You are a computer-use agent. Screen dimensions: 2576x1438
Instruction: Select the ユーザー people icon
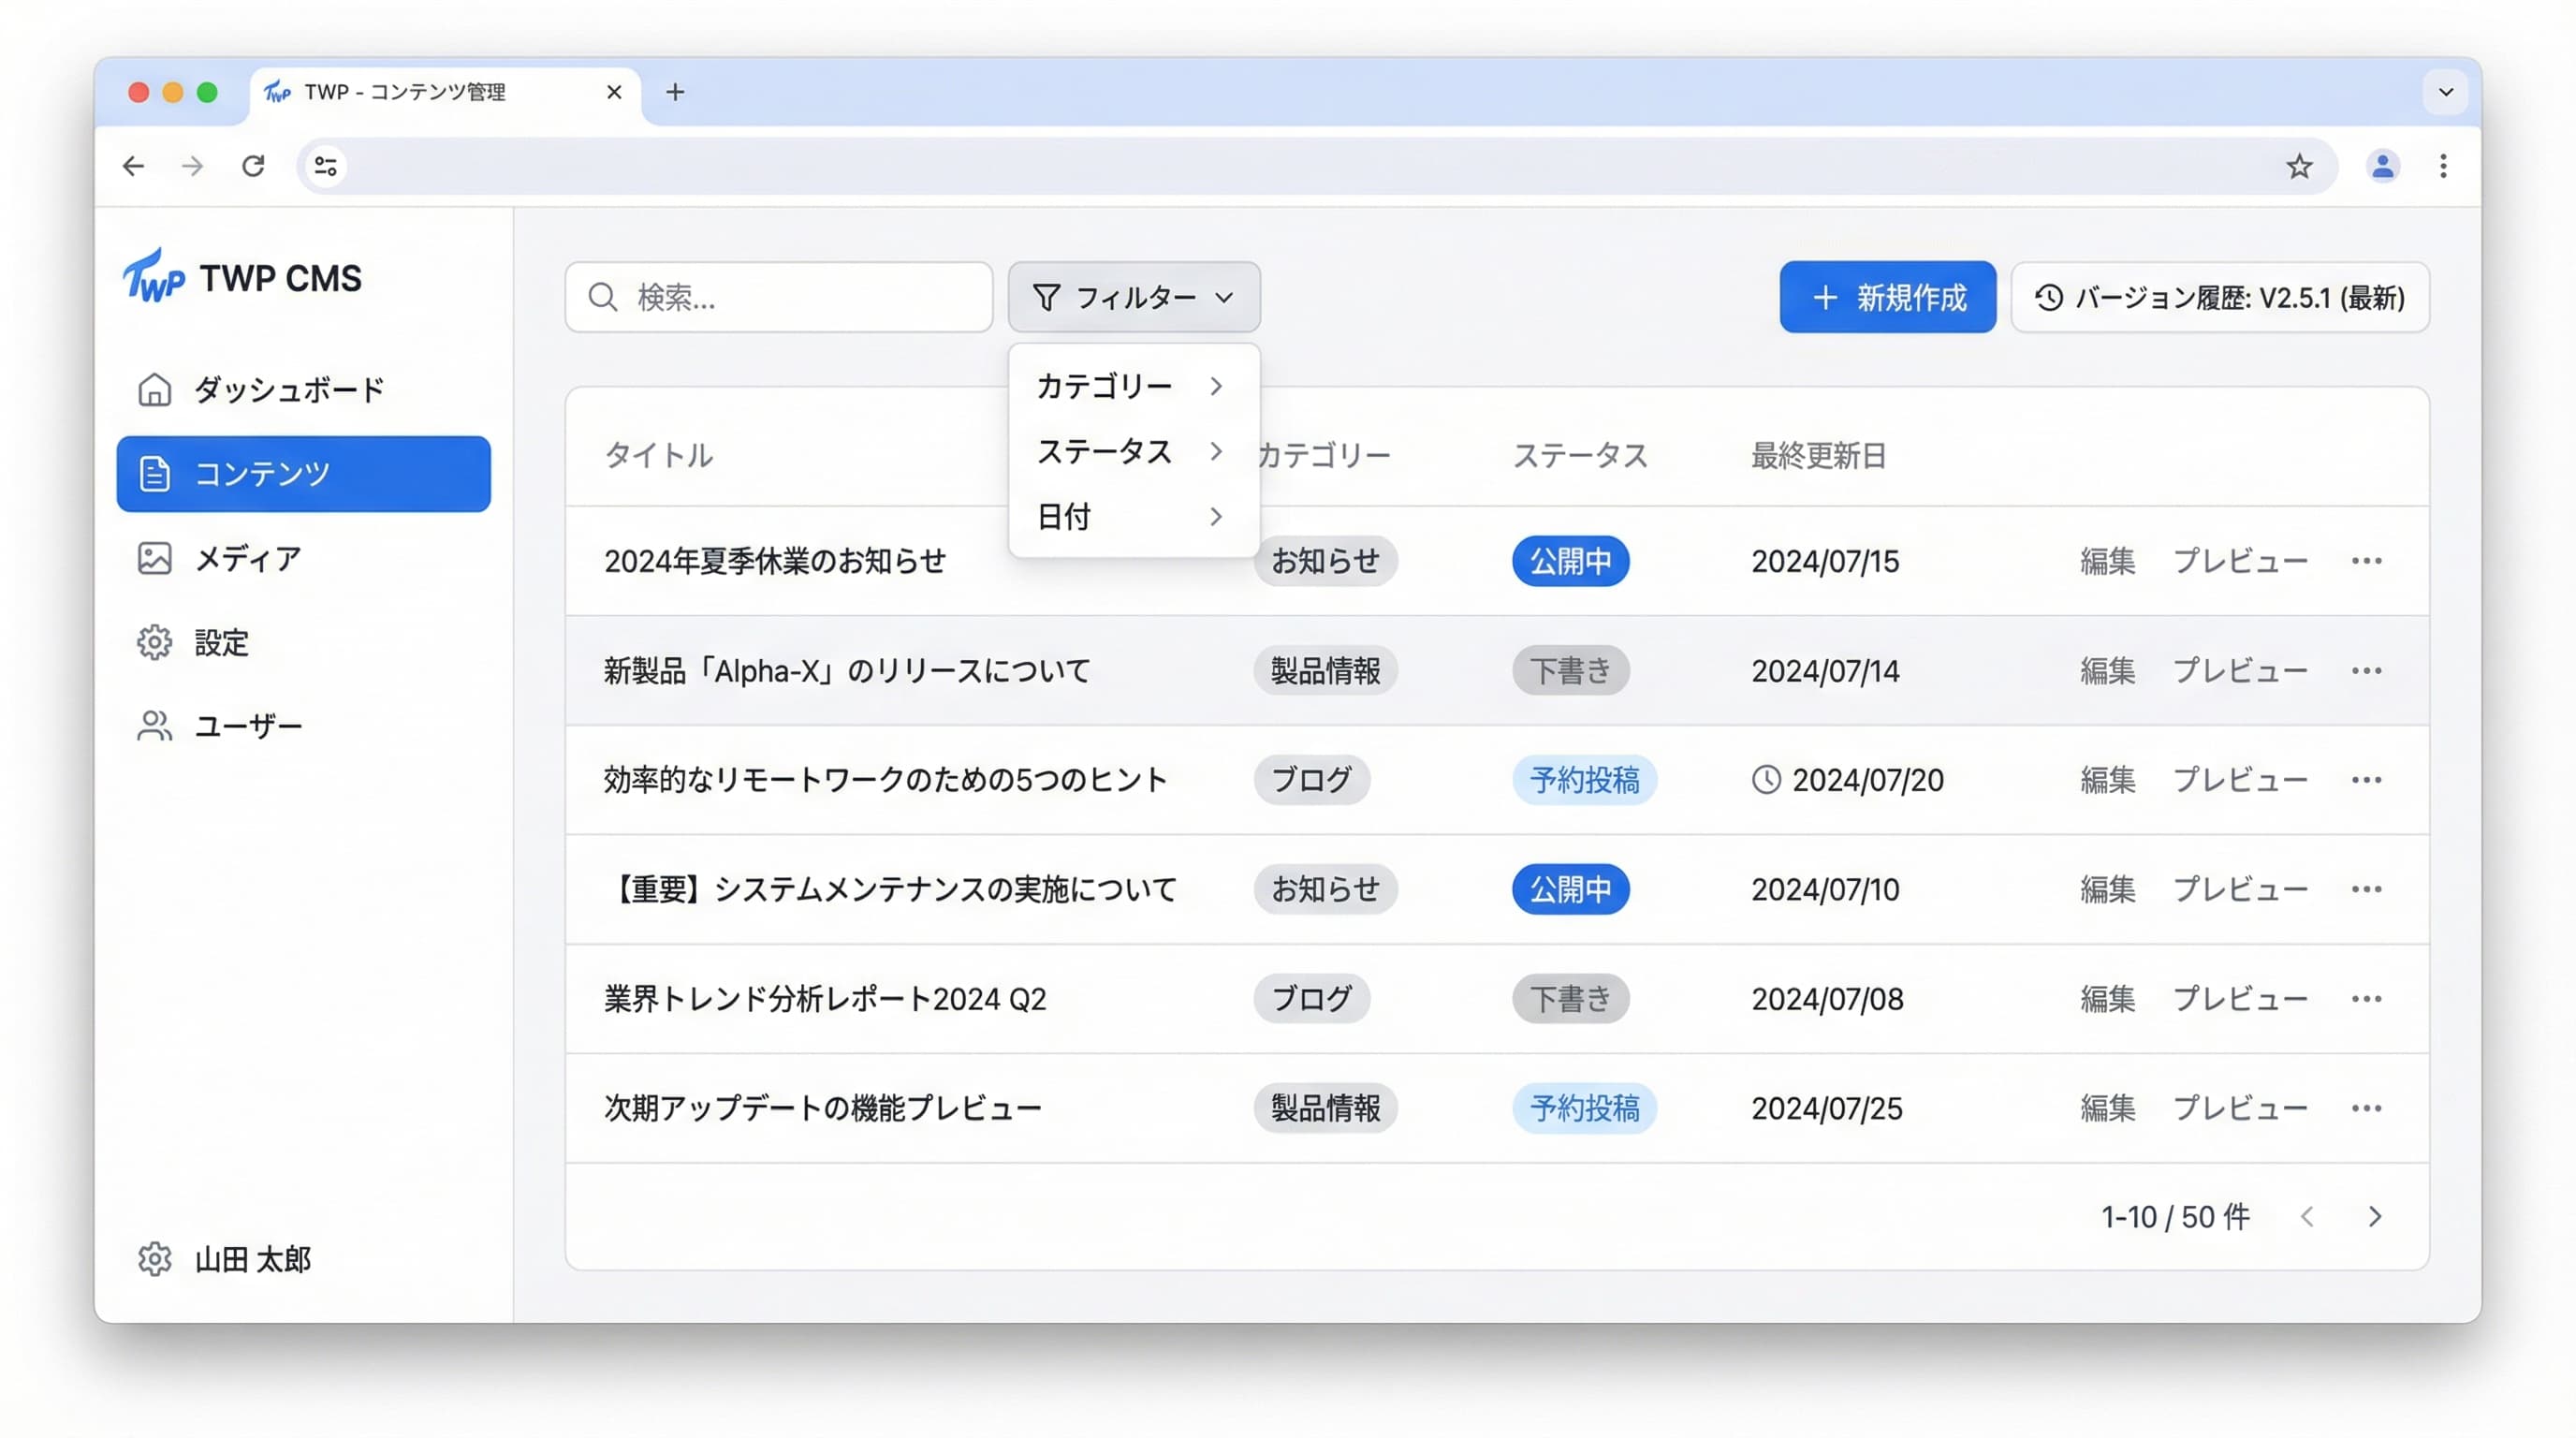[x=154, y=726]
